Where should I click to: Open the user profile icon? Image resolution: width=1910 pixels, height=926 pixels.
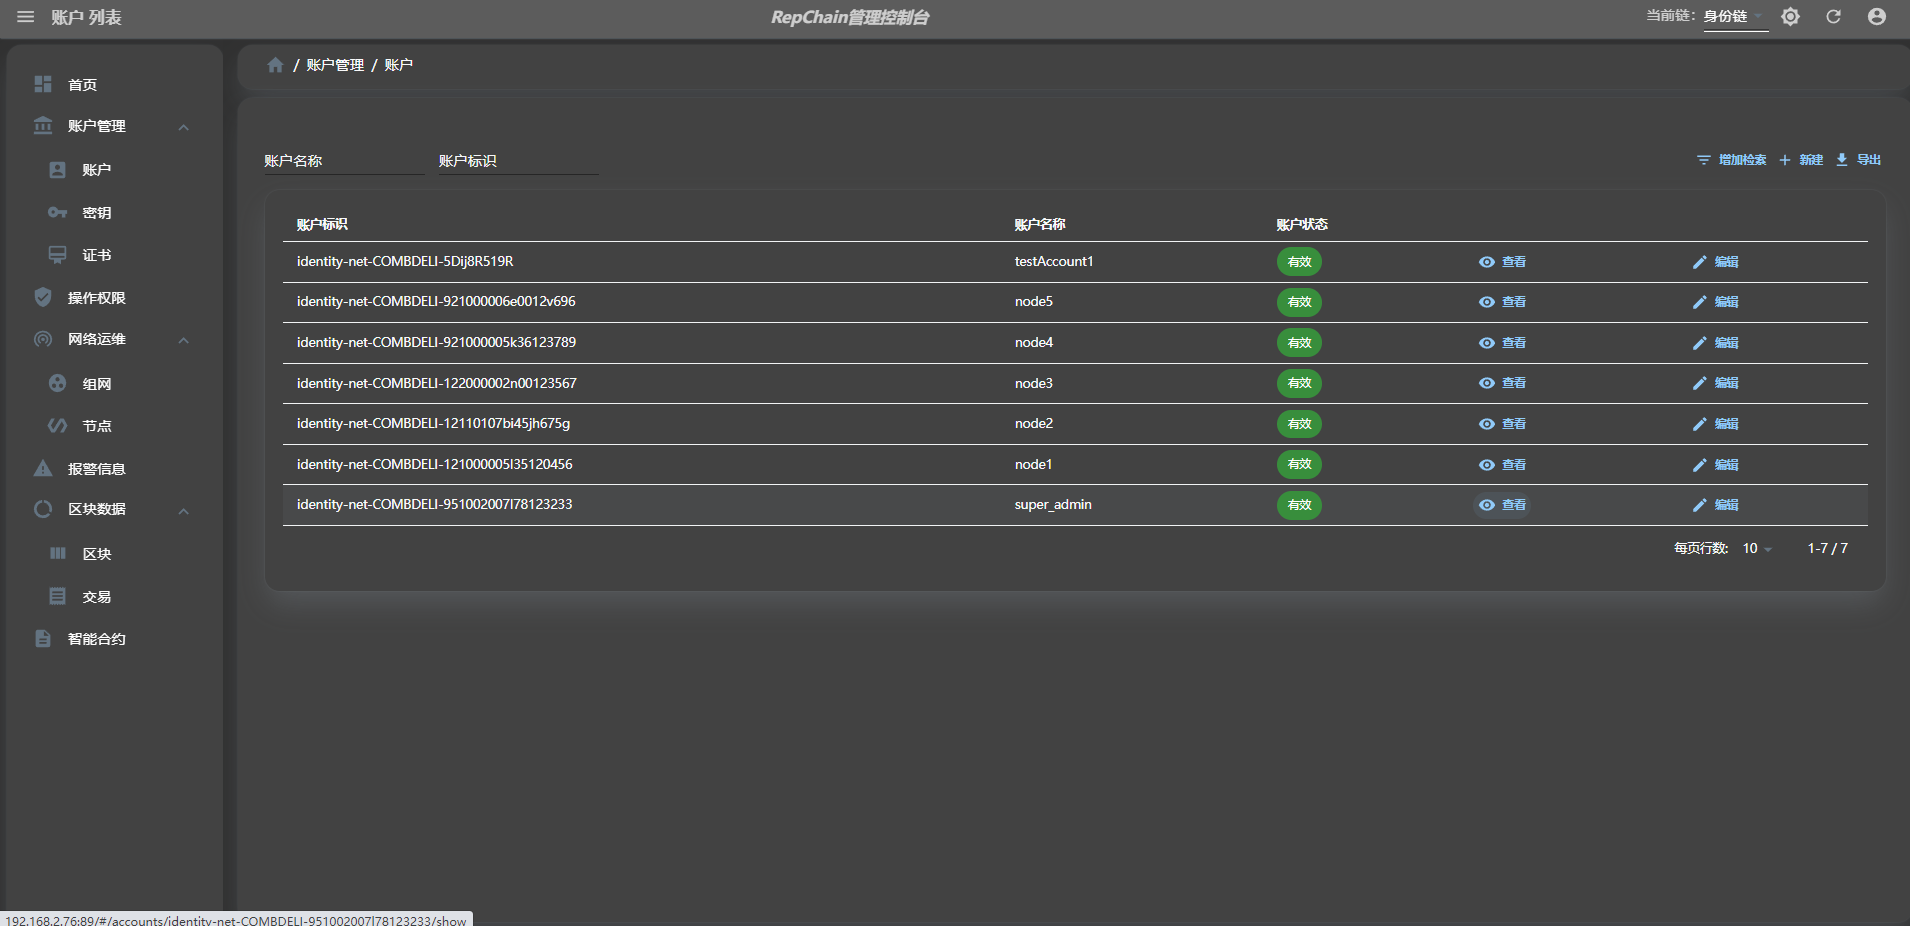coord(1877,17)
